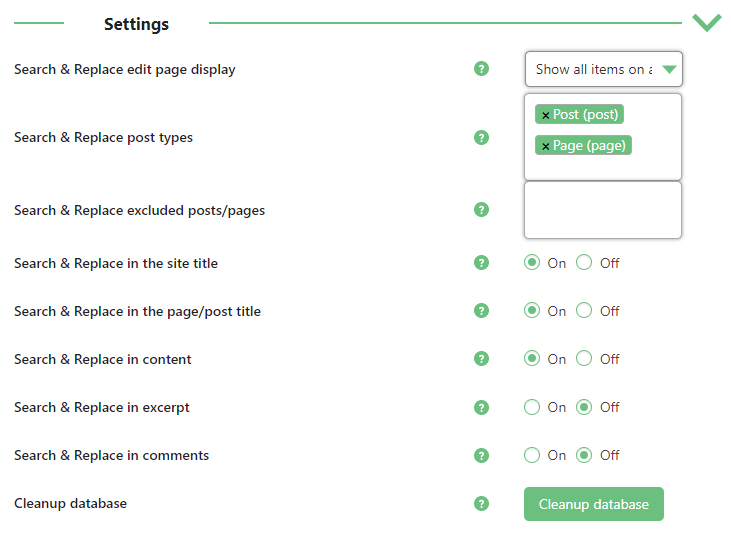
Task: Click help icon for content setting
Action: (x=481, y=359)
